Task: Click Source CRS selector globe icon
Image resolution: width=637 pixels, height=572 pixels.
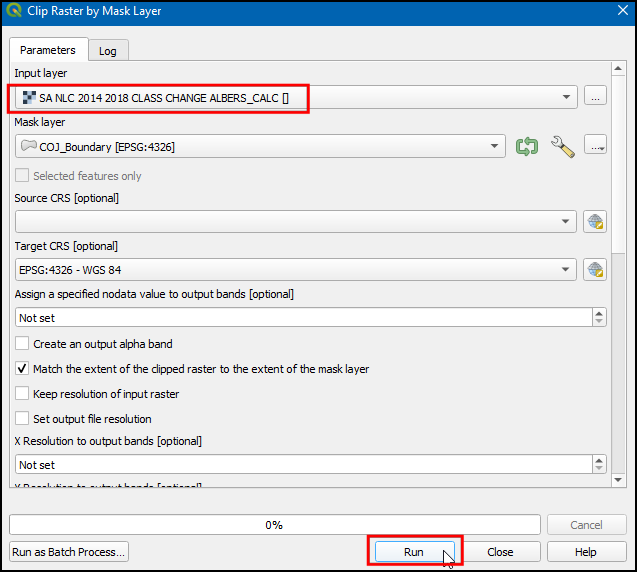Action: tap(596, 220)
